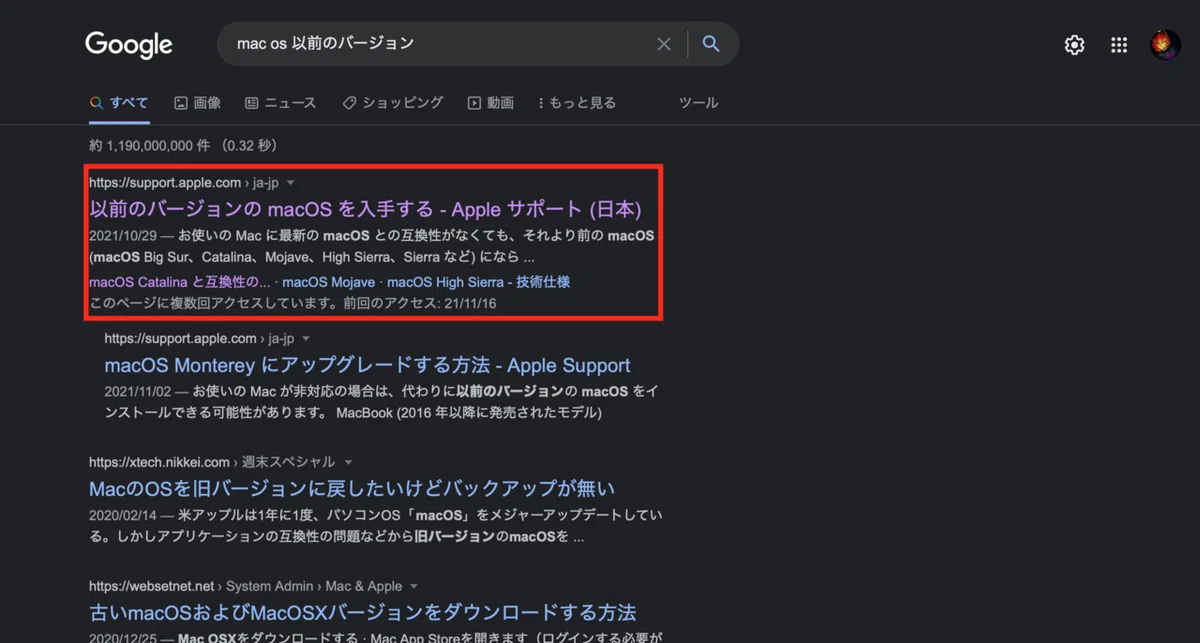Open 古いmacOSおよびMacOSXバージョン result
The height and width of the screenshot is (643, 1200).
click(363, 612)
